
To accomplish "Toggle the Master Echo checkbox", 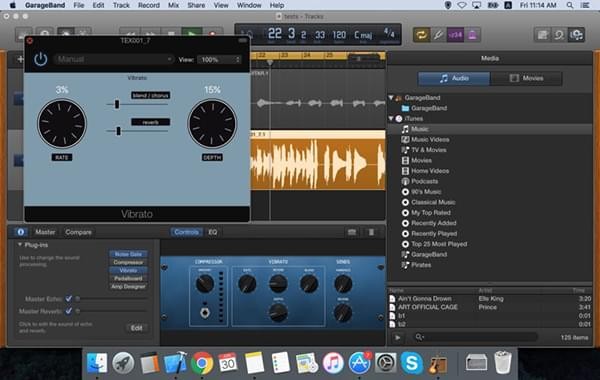I will point(68,298).
